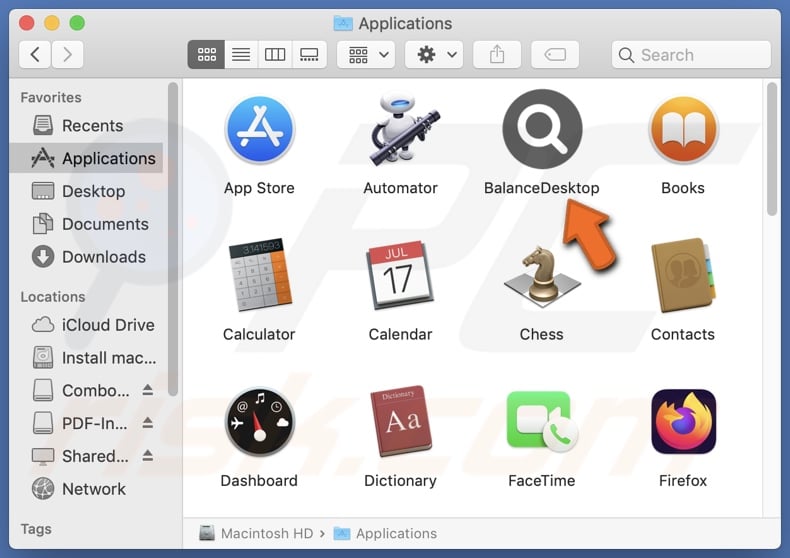Screen dimensions: 790x558
Task: Click the Contacts name label
Action: click(683, 334)
